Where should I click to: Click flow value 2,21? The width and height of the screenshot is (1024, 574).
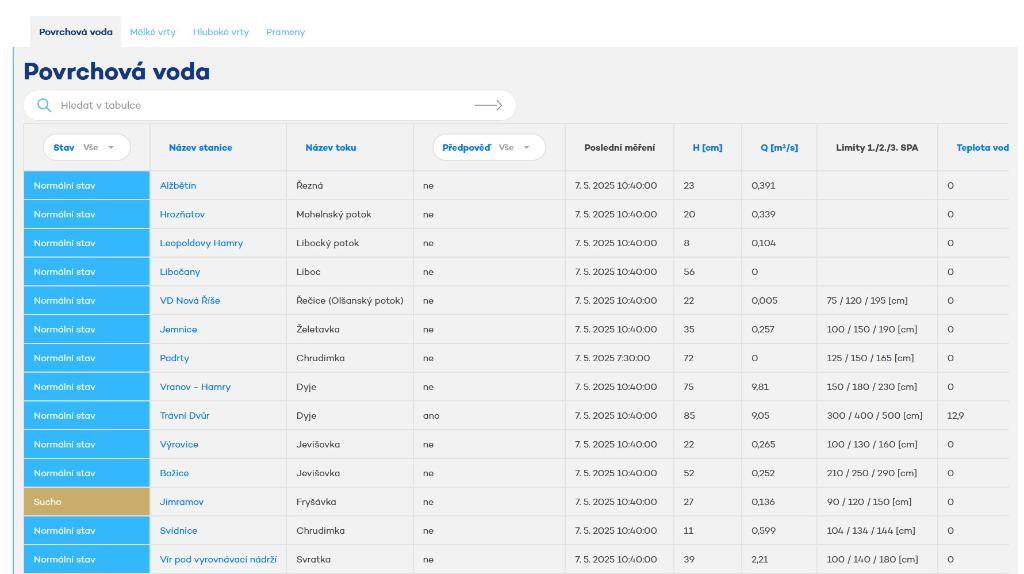[760, 559]
